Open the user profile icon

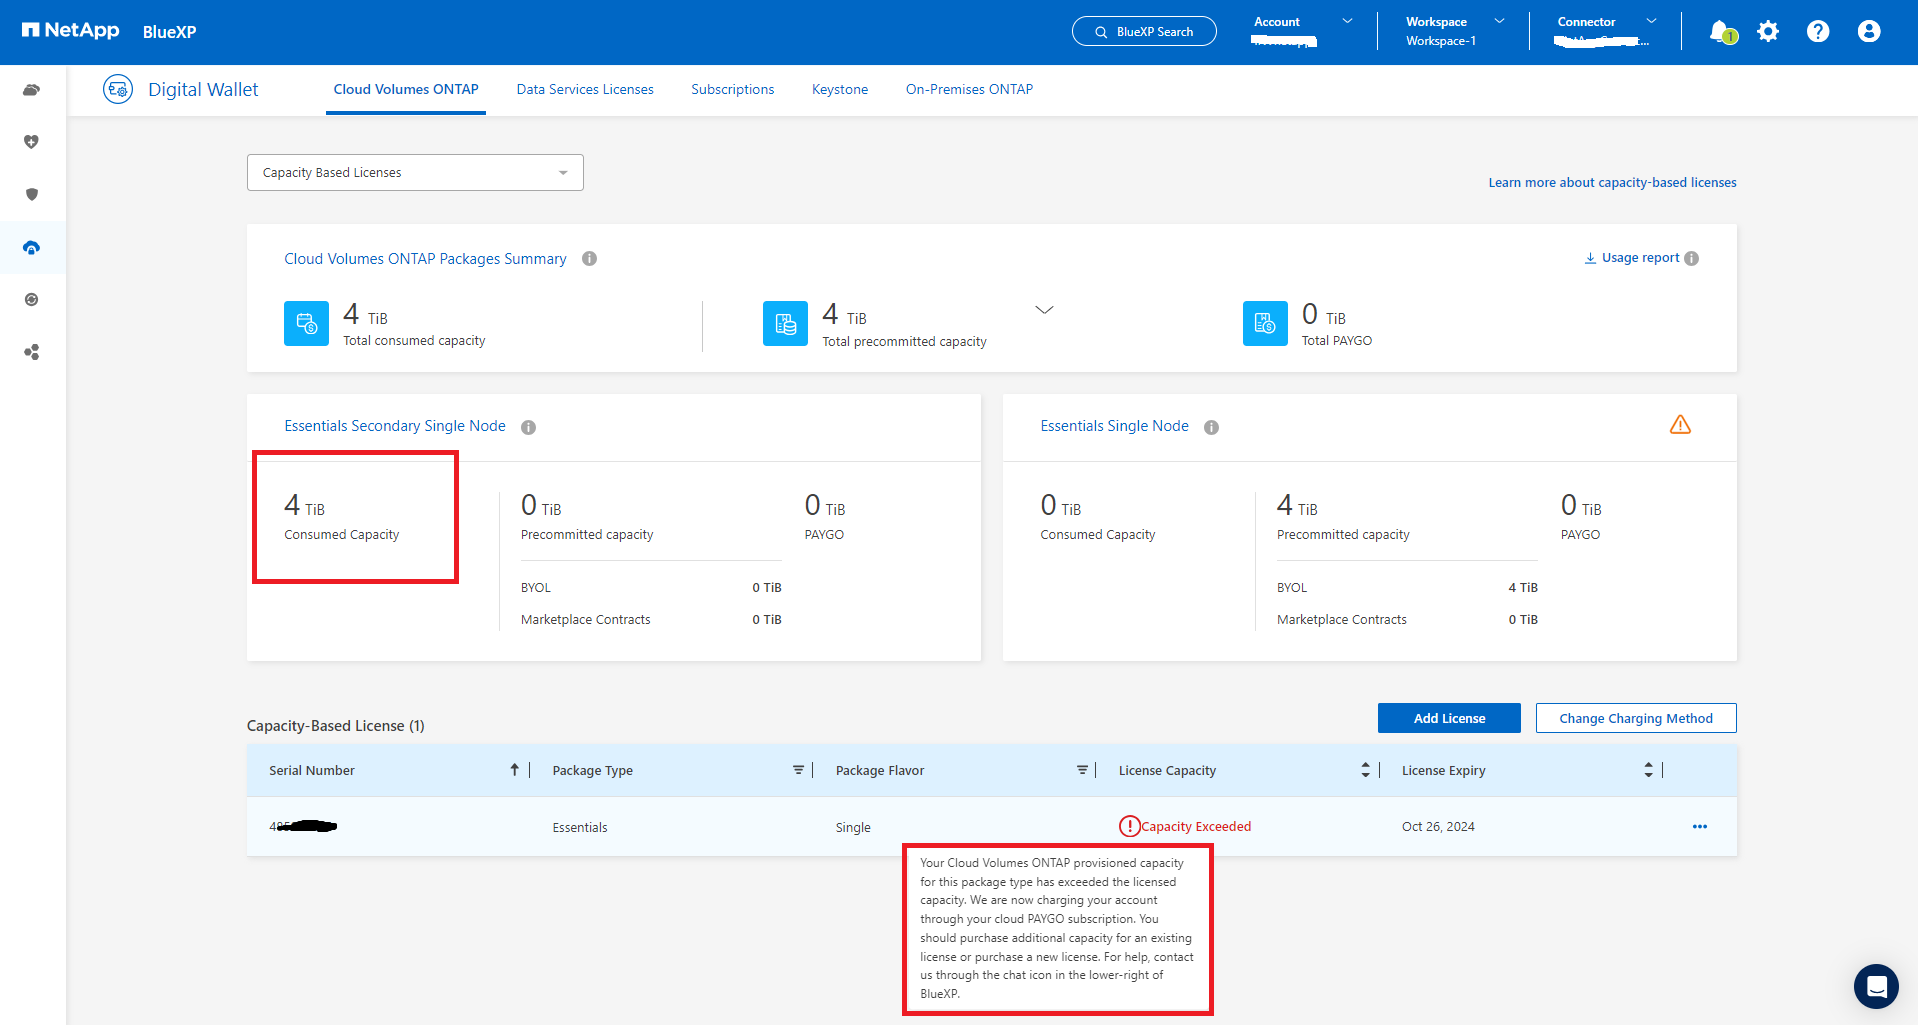pyautogui.click(x=1868, y=32)
